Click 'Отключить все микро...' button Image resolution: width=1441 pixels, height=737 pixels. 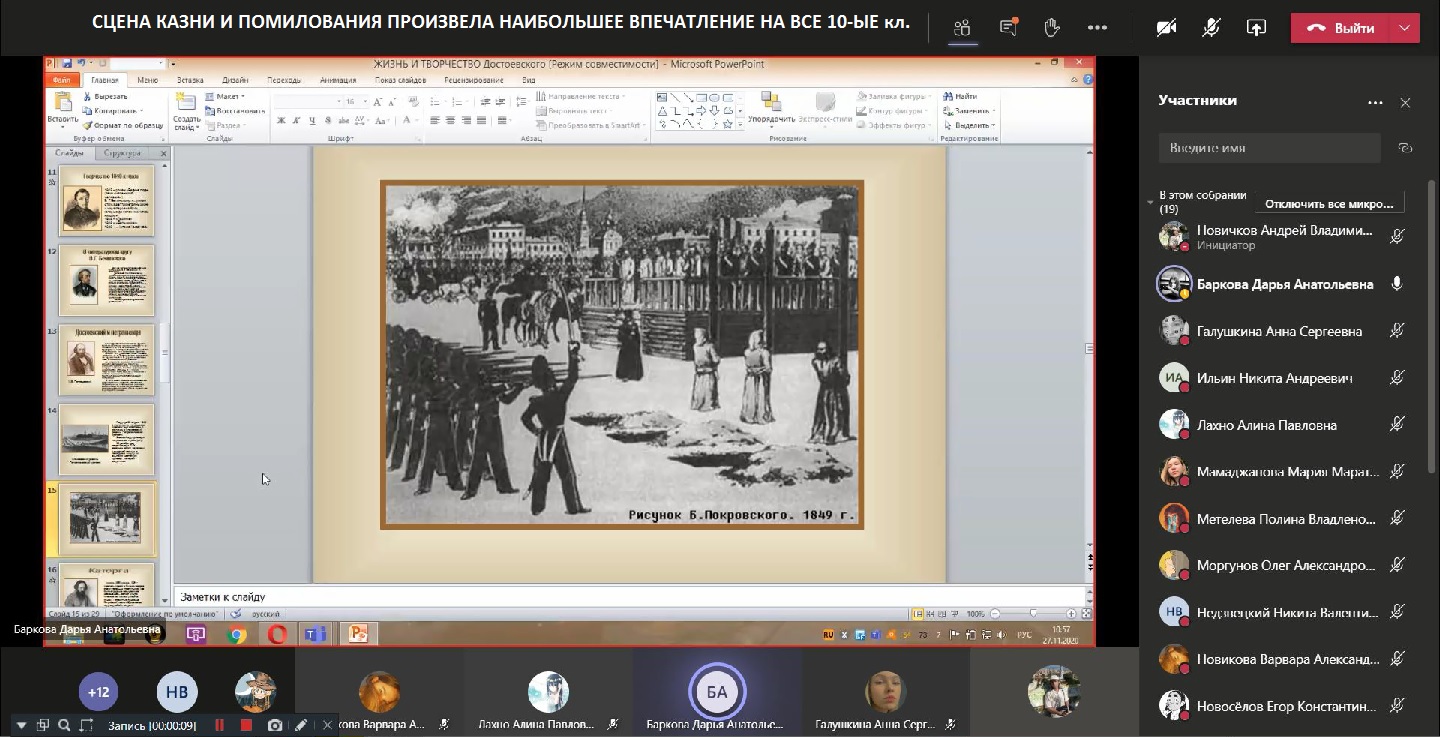1329,204
